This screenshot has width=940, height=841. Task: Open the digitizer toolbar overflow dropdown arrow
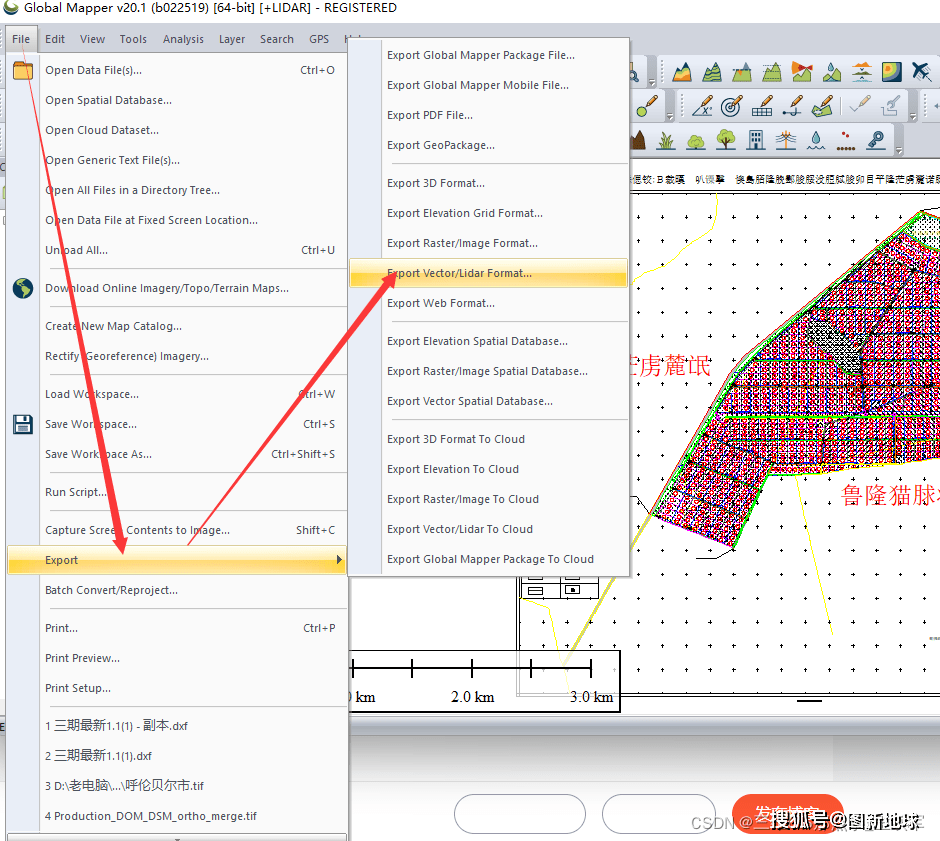[x=913, y=116]
